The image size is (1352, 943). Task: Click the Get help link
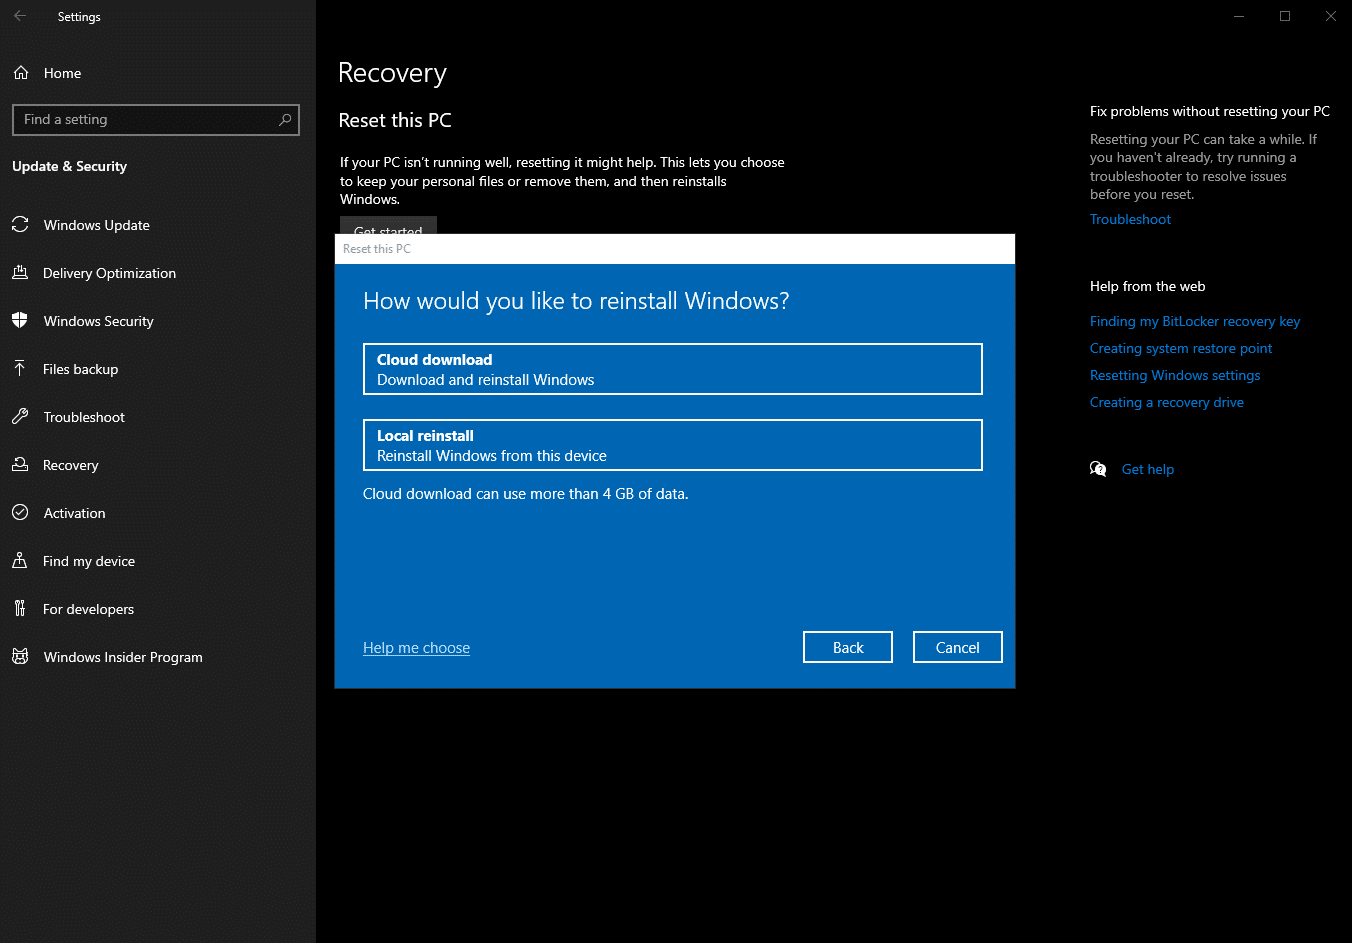1148,469
